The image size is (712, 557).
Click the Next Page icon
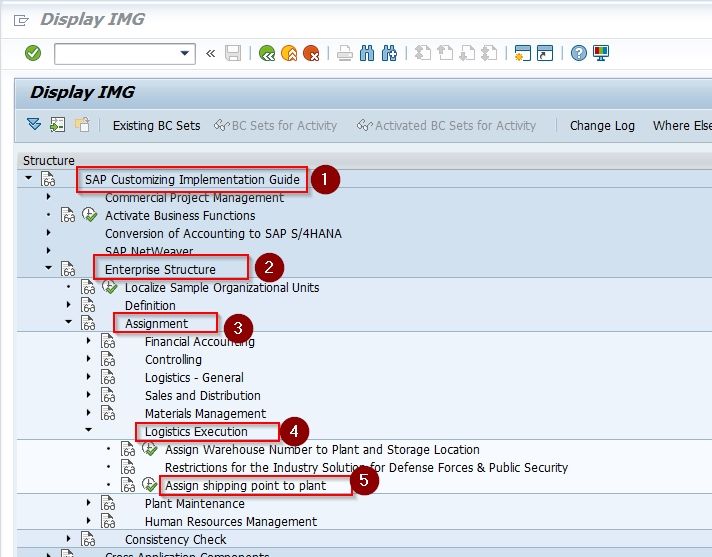[x=467, y=54]
